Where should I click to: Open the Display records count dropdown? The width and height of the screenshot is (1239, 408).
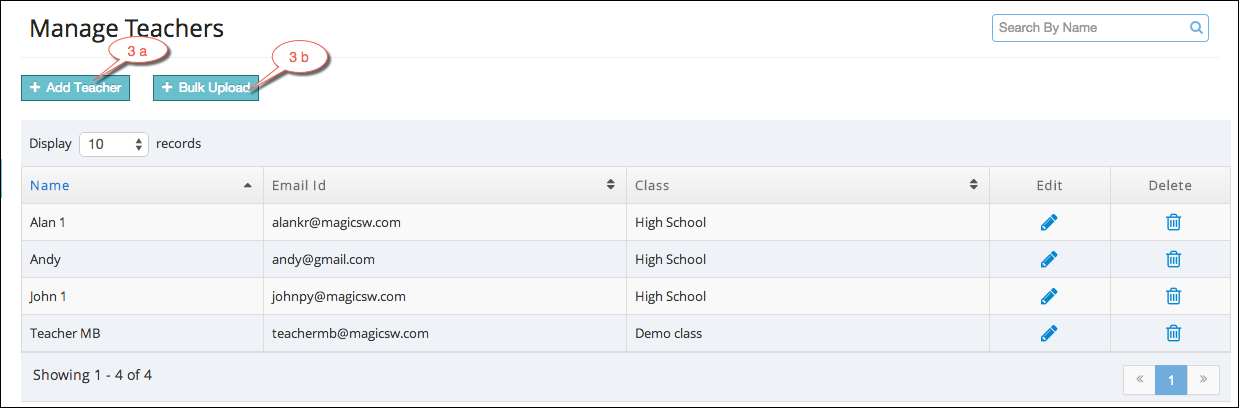point(114,144)
